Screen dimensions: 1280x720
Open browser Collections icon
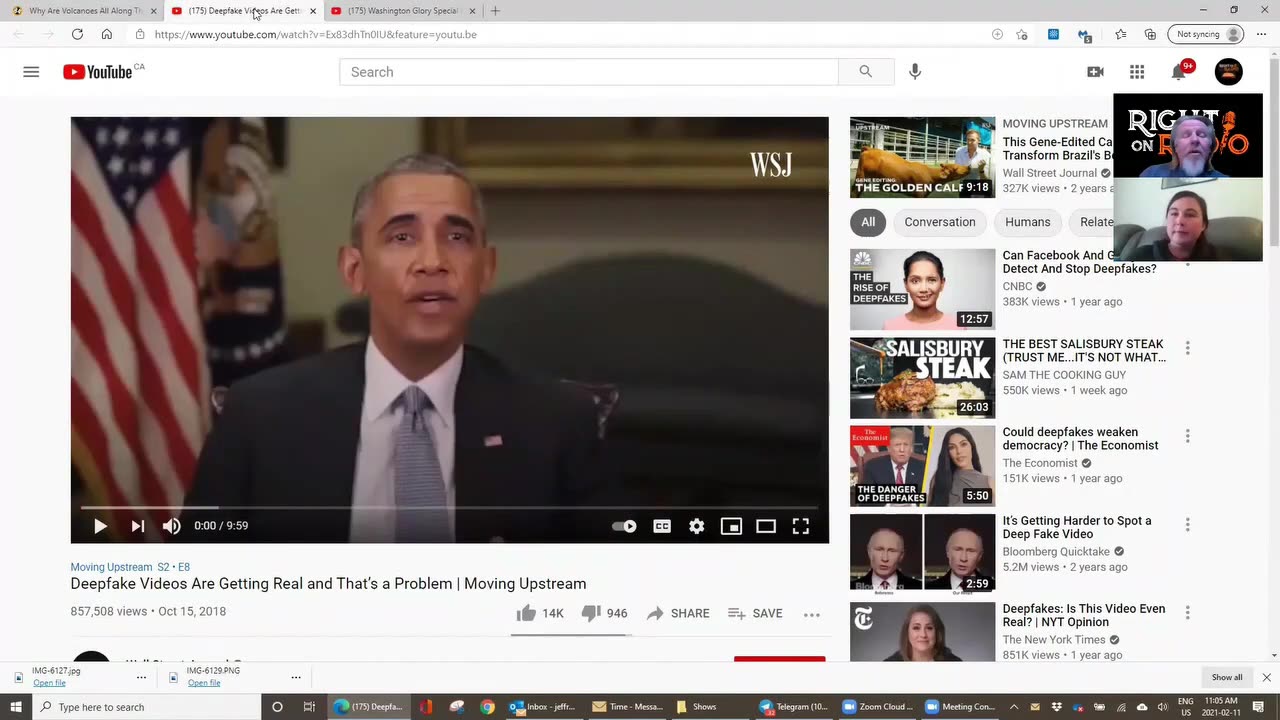click(1150, 34)
